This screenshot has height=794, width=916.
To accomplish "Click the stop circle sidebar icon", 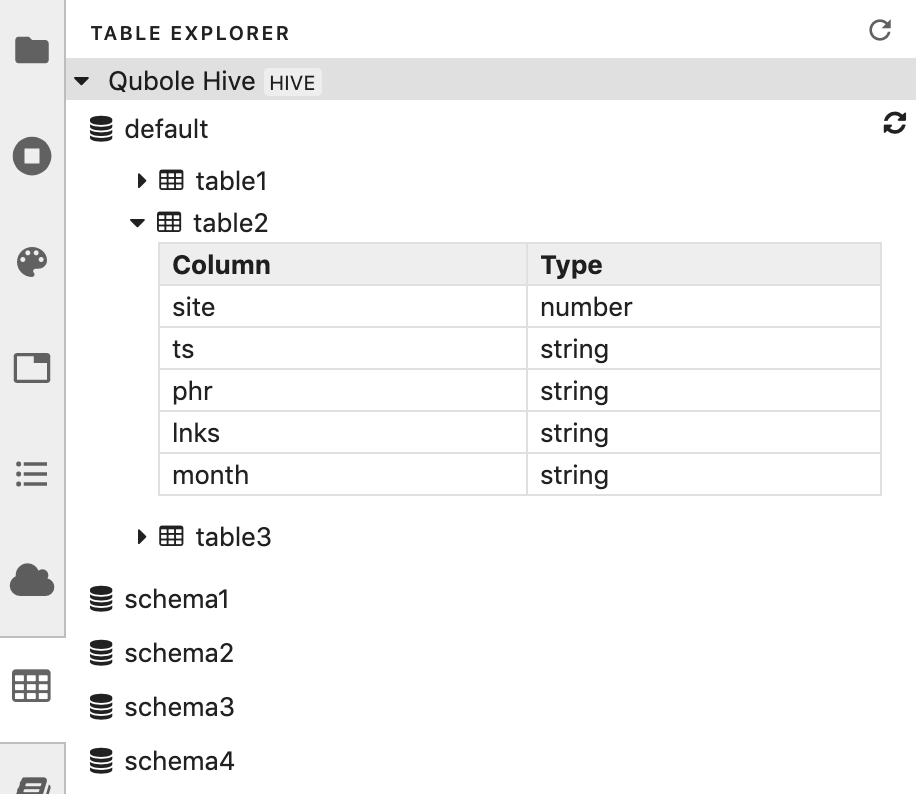I will pyautogui.click(x=31, y=156).
